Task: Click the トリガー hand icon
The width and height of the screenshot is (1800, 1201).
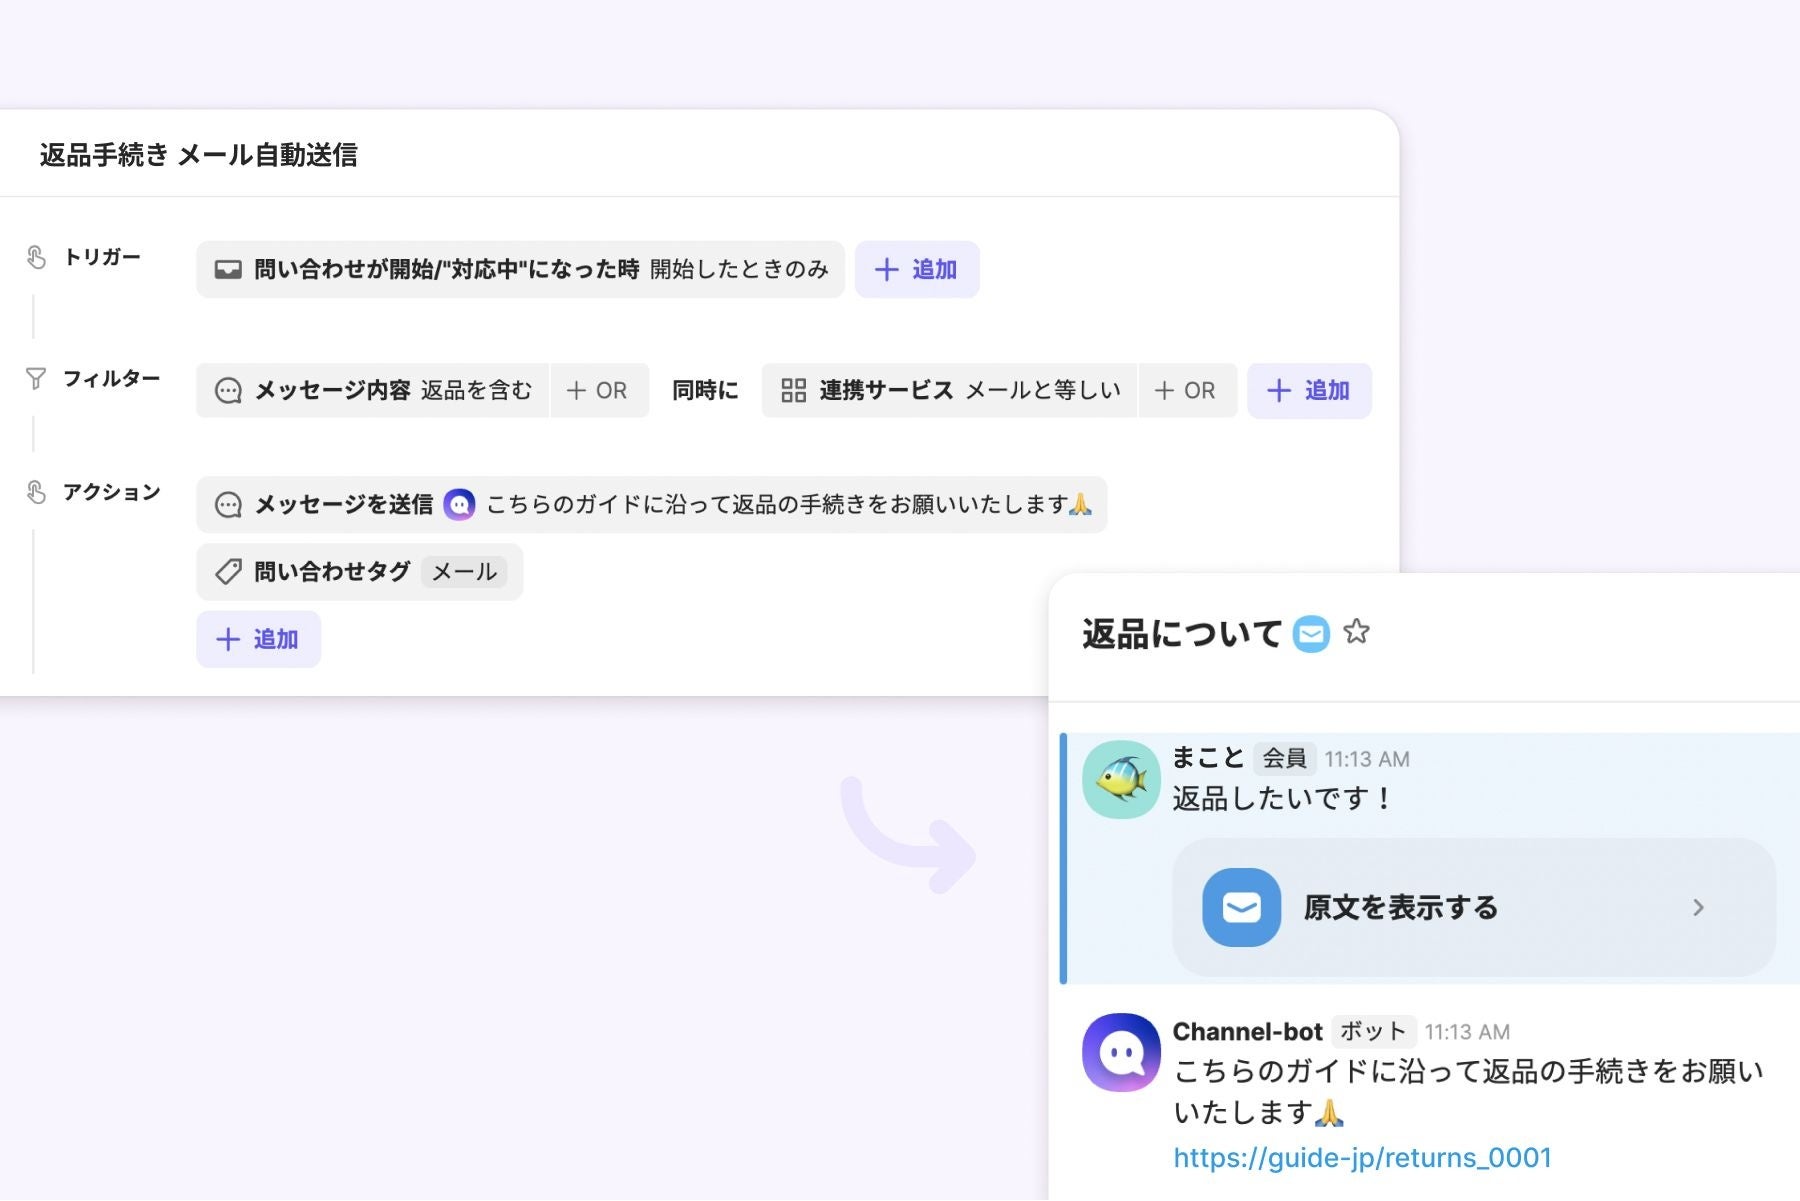Action: [36, 258]
